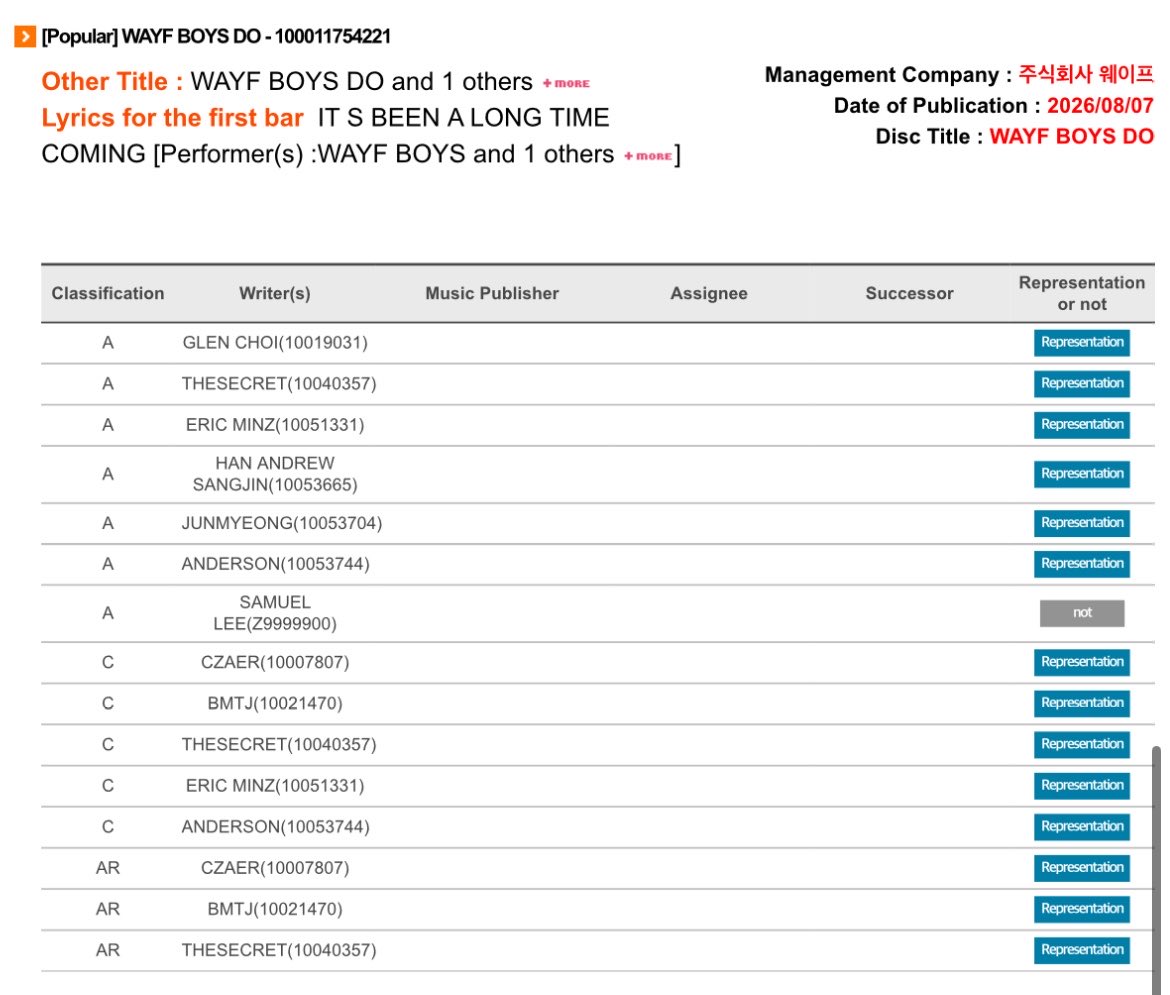Click the Music Publisher column header
Viewport: 1170px width, 995px height.
(492, 293)
